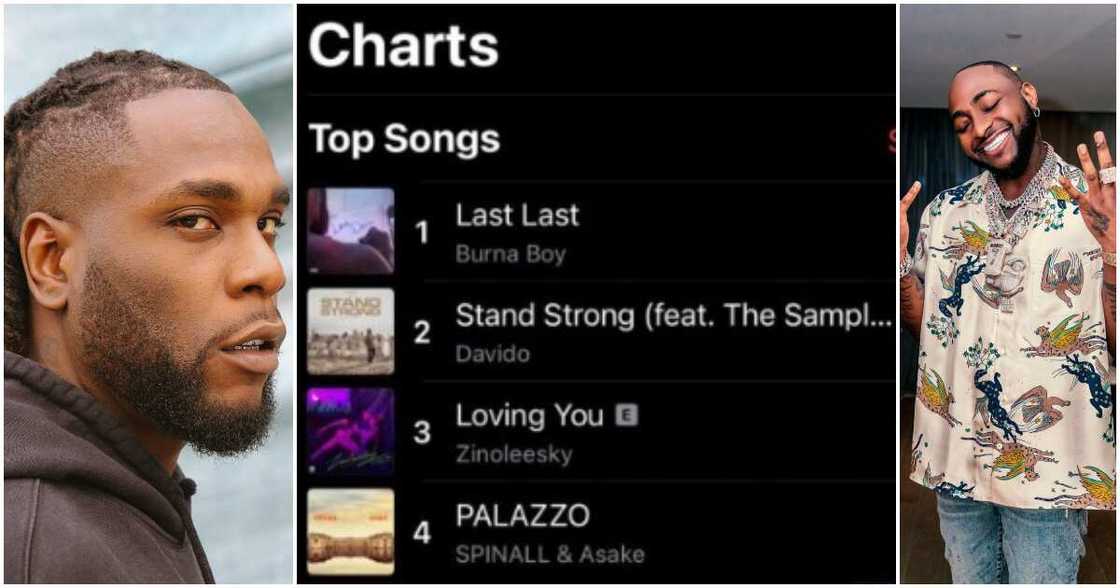Open photo of man in patterned shirt

coord(1008,294)
